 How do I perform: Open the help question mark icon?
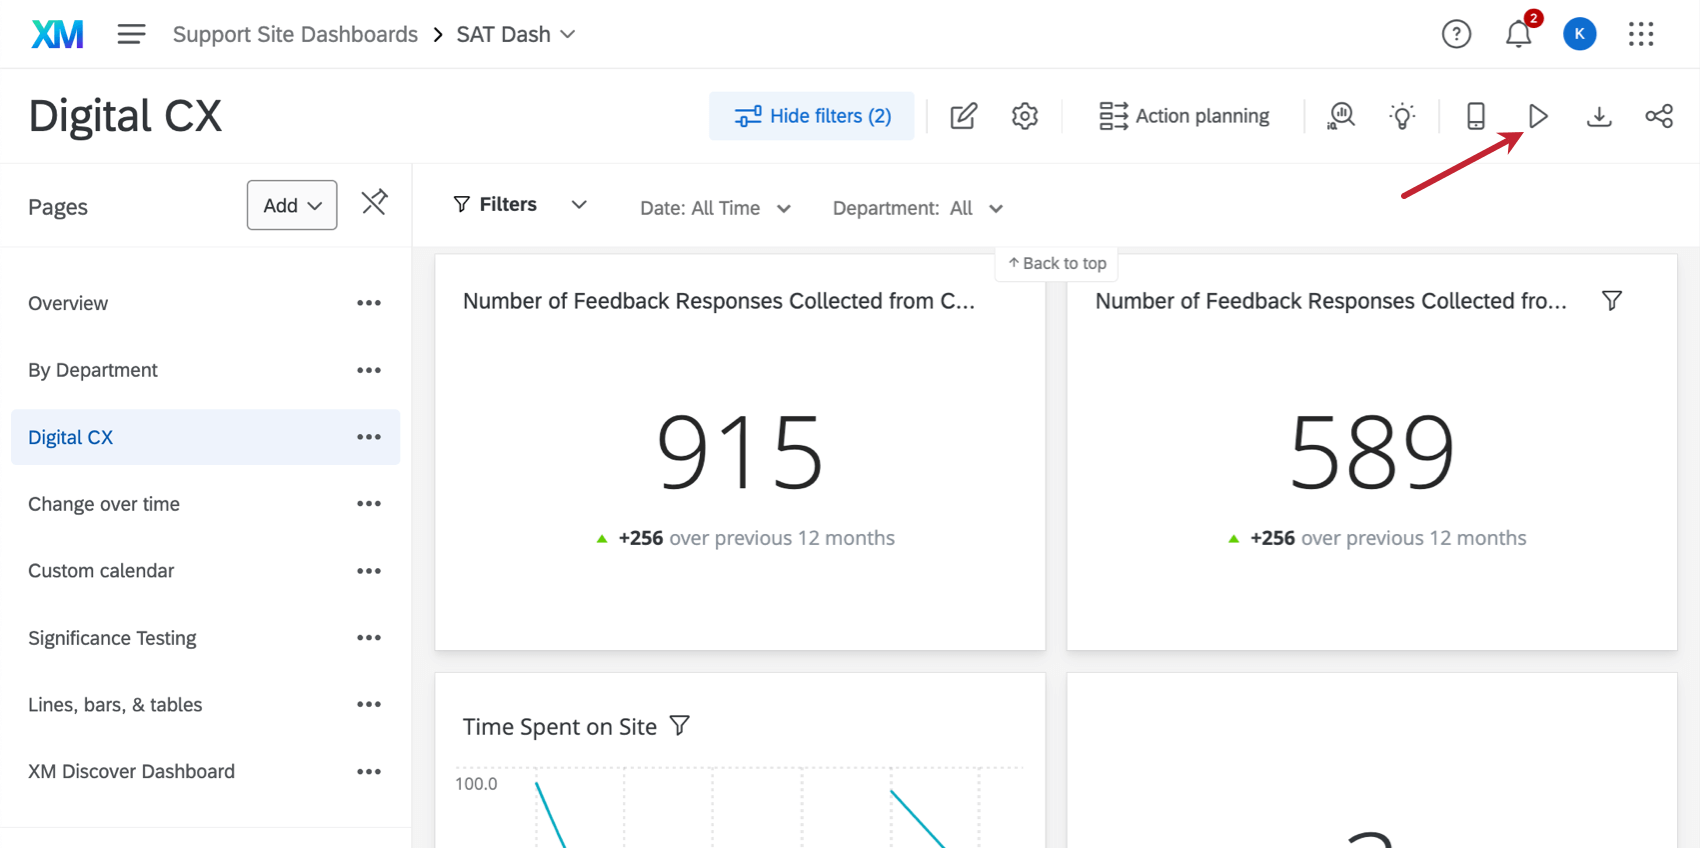click(x=1456, y=35)
